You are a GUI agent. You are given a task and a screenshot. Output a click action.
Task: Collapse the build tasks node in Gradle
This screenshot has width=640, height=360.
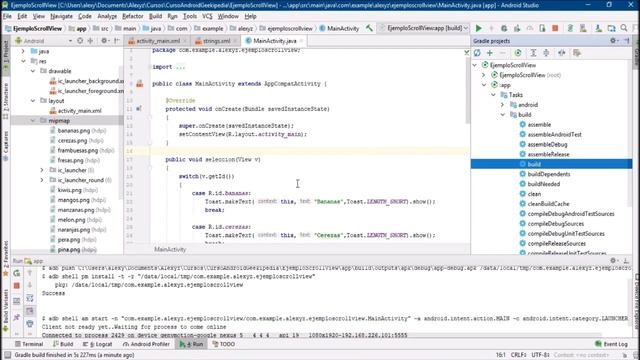[503, 115]
